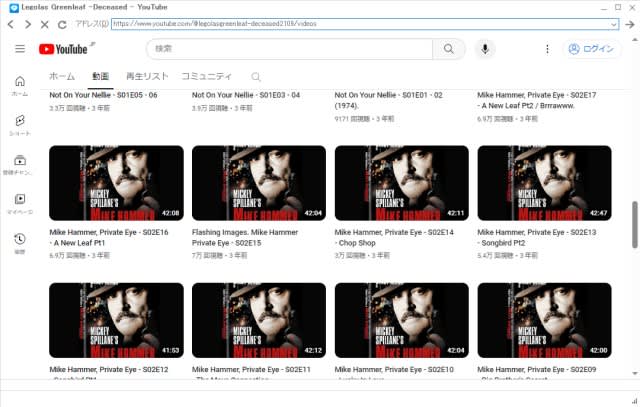Stop page loading with the X icon
640x407 pixels.
(44, 24)
